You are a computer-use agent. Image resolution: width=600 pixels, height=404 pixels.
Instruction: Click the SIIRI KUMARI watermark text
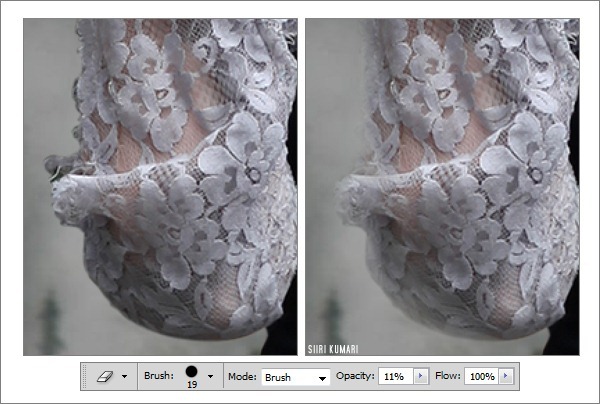(x=335, y=349)
